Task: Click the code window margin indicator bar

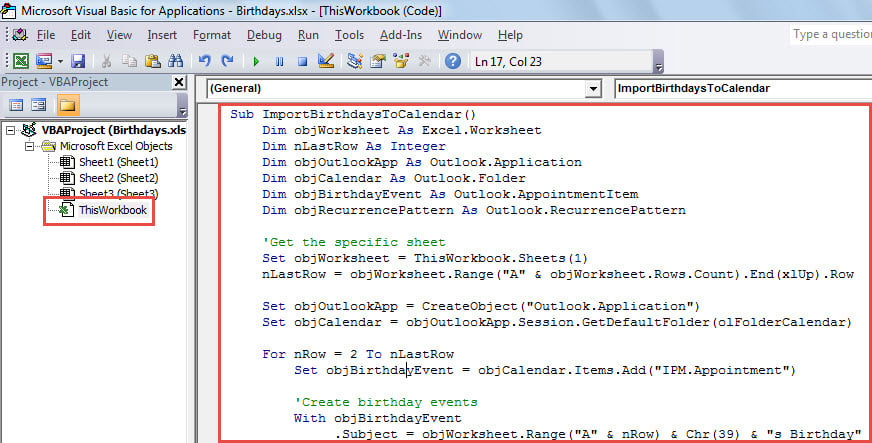Action: coord(207,273)
